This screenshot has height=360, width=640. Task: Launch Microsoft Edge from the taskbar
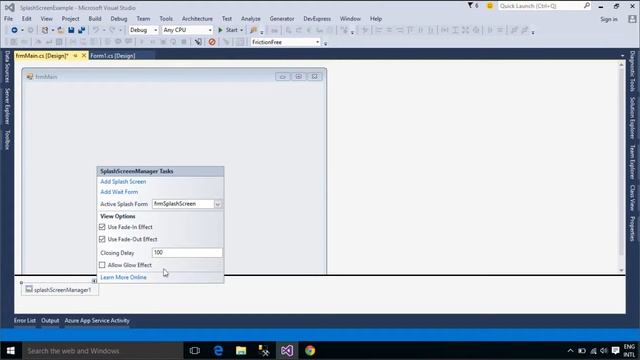[218, 351]
